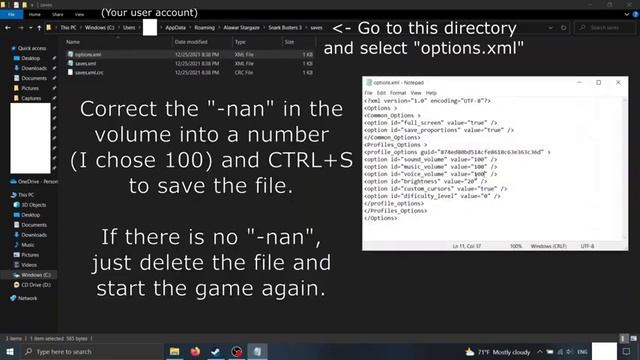Image resolution: width=640 pixels, height=360 pixels.
Task: Open pinned Documents under Quick access
Action: pyautogui.click(x=34, y=78)
